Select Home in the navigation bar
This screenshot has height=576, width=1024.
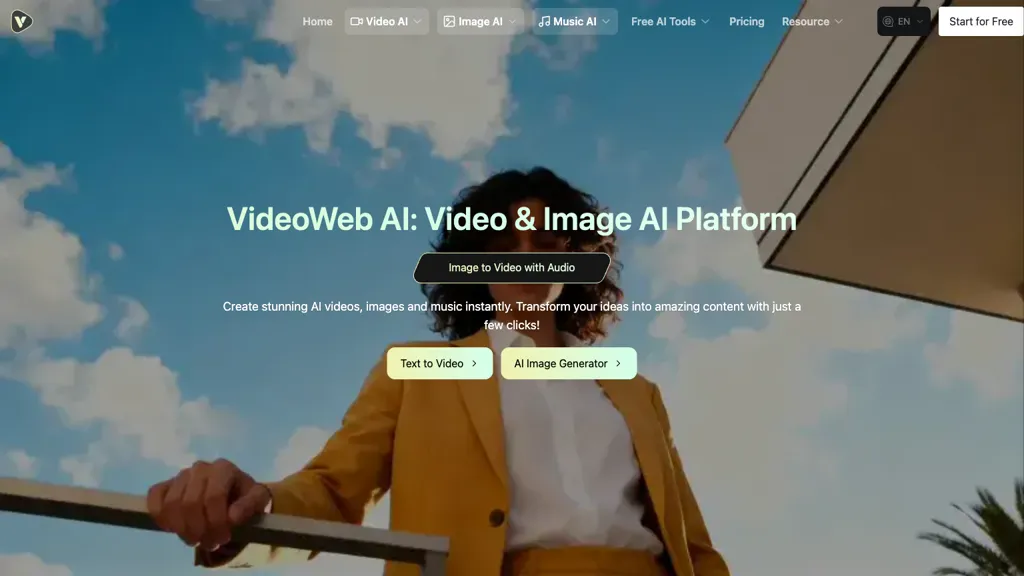(x=317, y=21)
